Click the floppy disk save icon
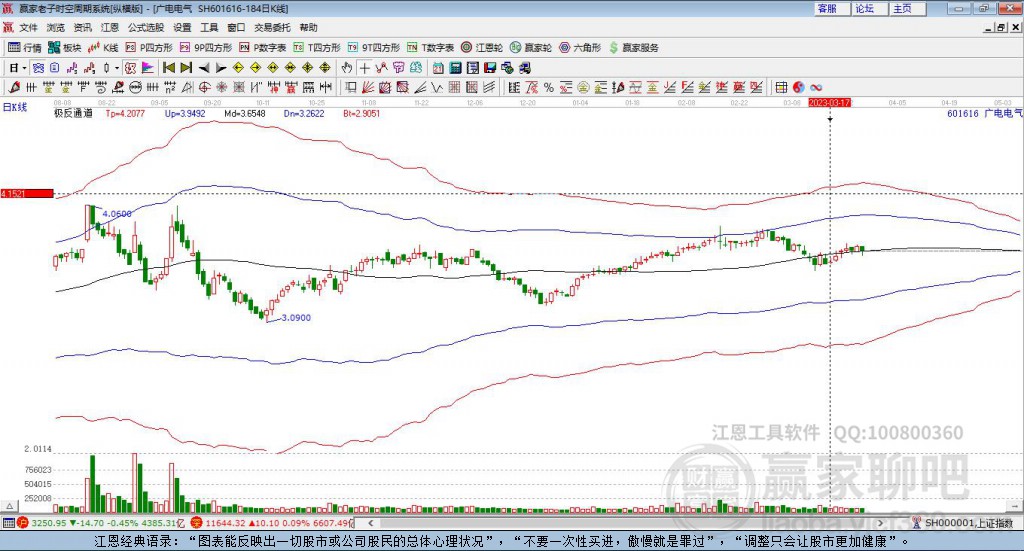This screenshot has width=1024, height=551. coord(490,67)
